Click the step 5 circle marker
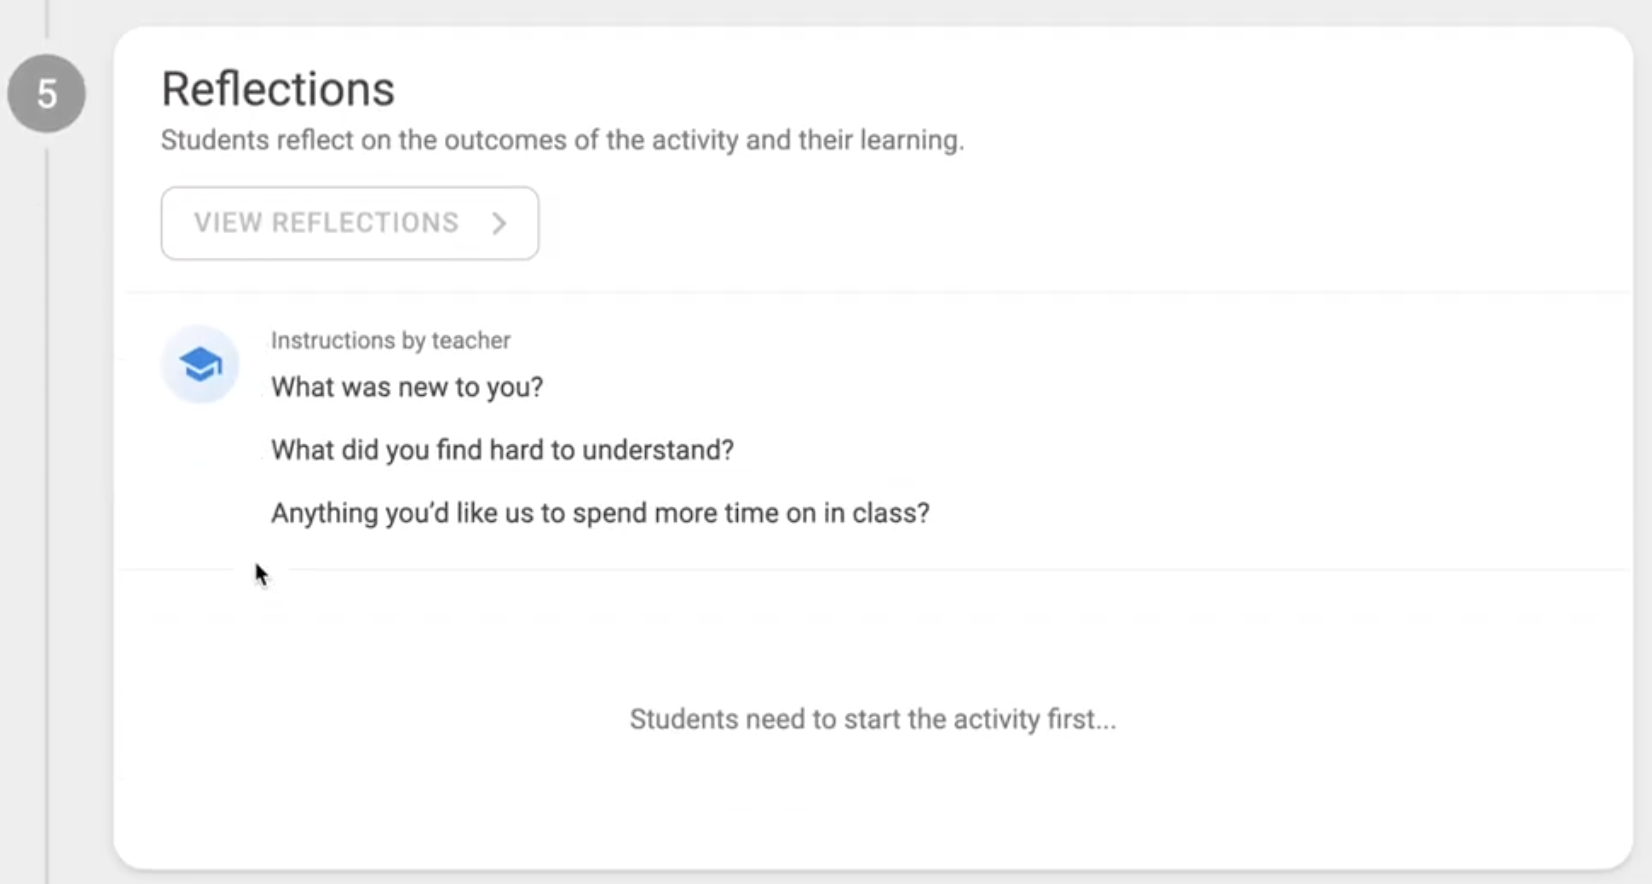This screenshot has width=1652, height=884. pos(46,94)
